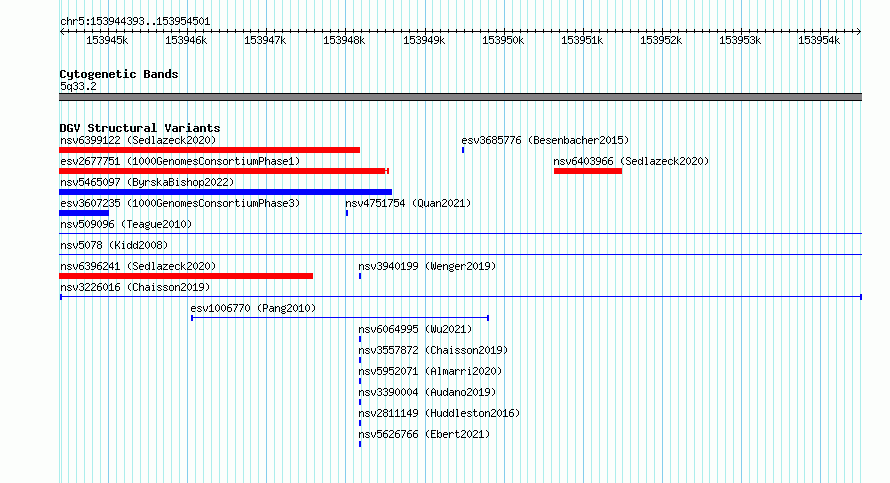Image resolution: width=890 pixels, height=483 pixels.
Task: Open nsv3390004 (Audano2019) label
Action: tap(427, 392)
